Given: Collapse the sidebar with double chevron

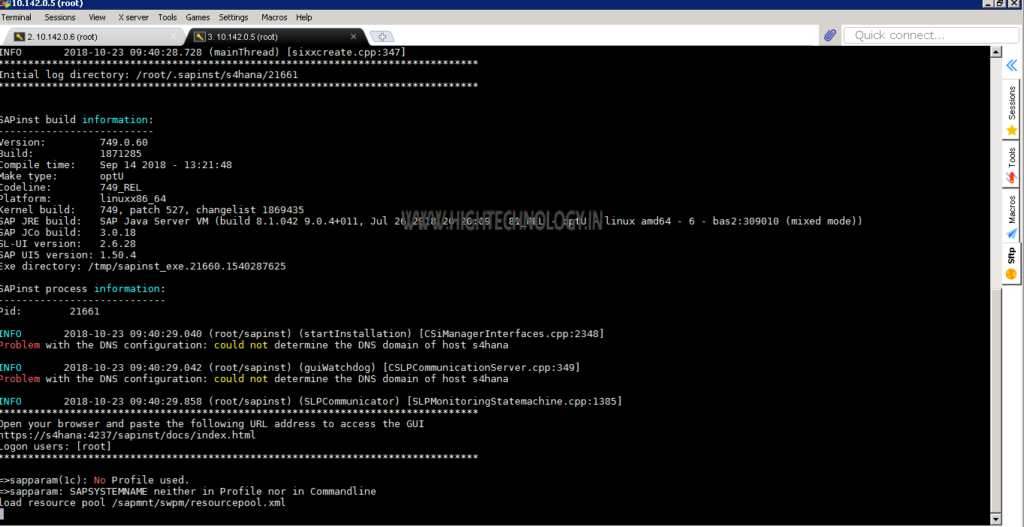Looking at the screenshot, I should tap(1012, 65).
